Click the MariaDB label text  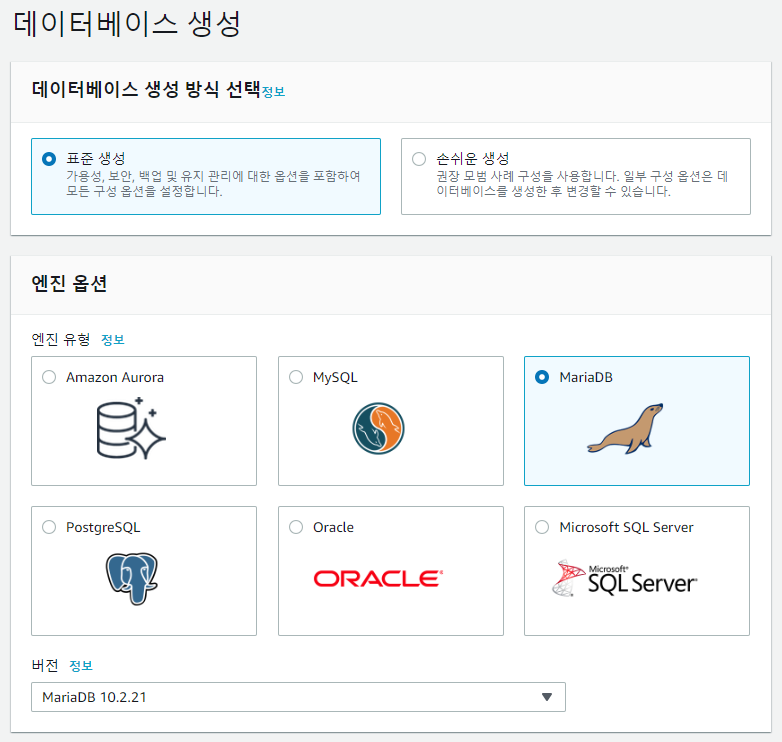[586, 377]
